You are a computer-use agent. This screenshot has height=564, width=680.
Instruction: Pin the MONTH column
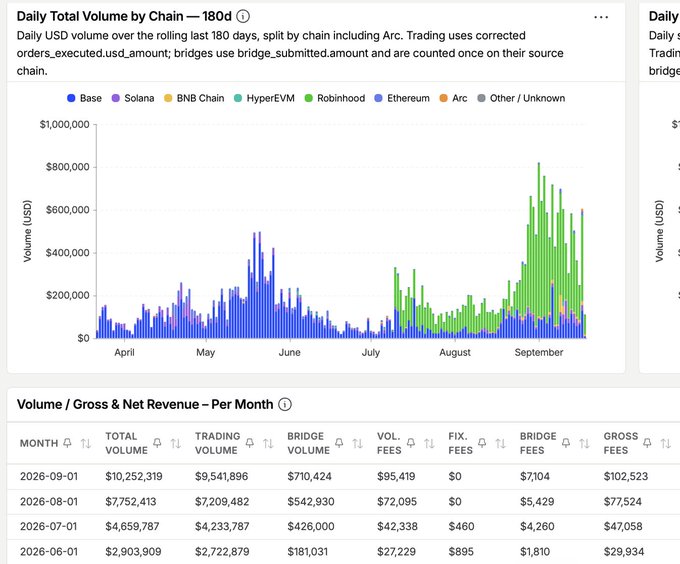(x=67, y=443)
